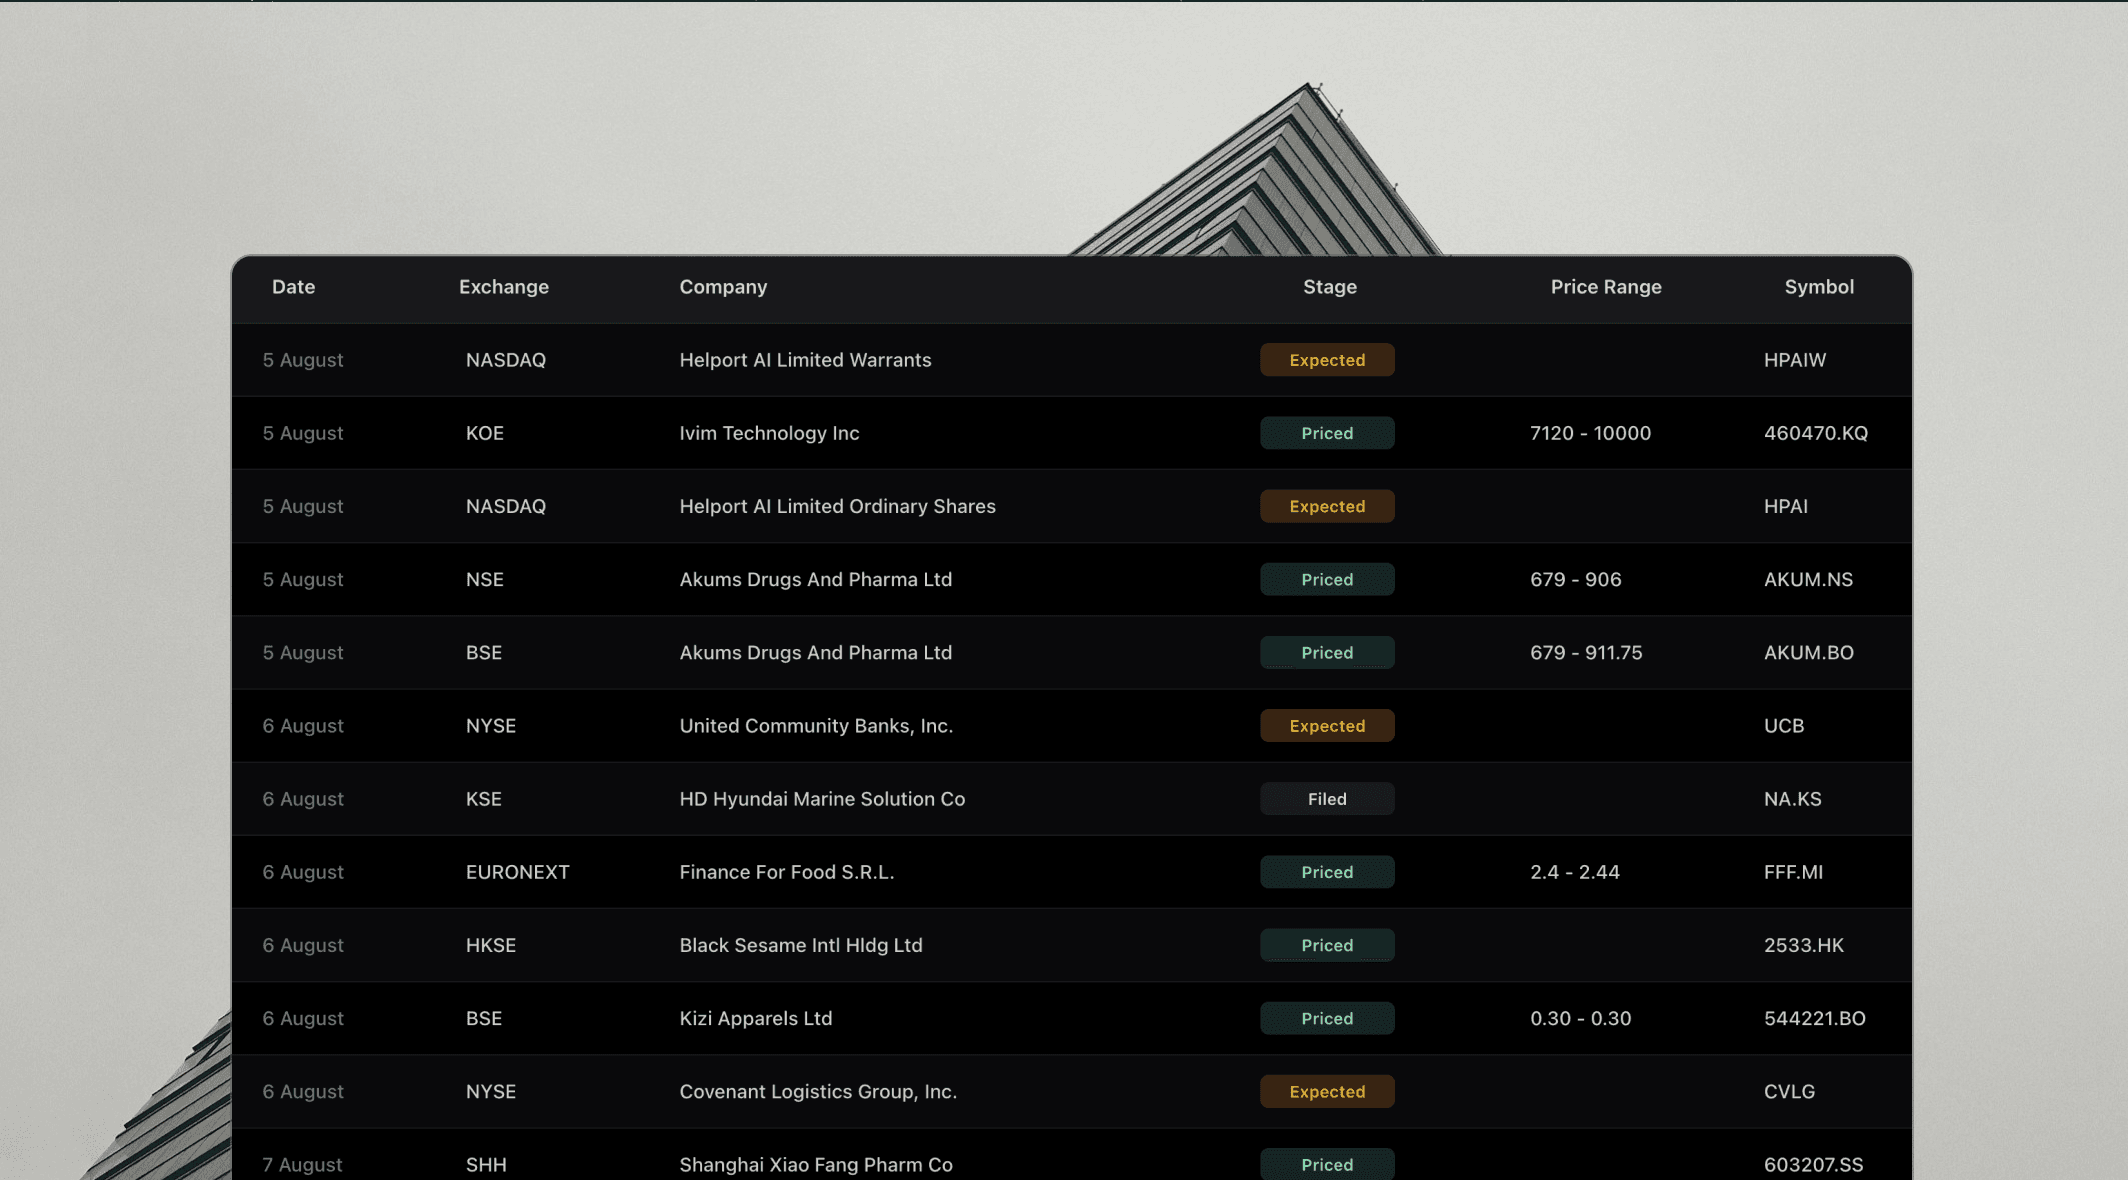Select United Community Banks, Inc. company
Viewport: 2128px width, 1180px height.
[x=815, y=726]
